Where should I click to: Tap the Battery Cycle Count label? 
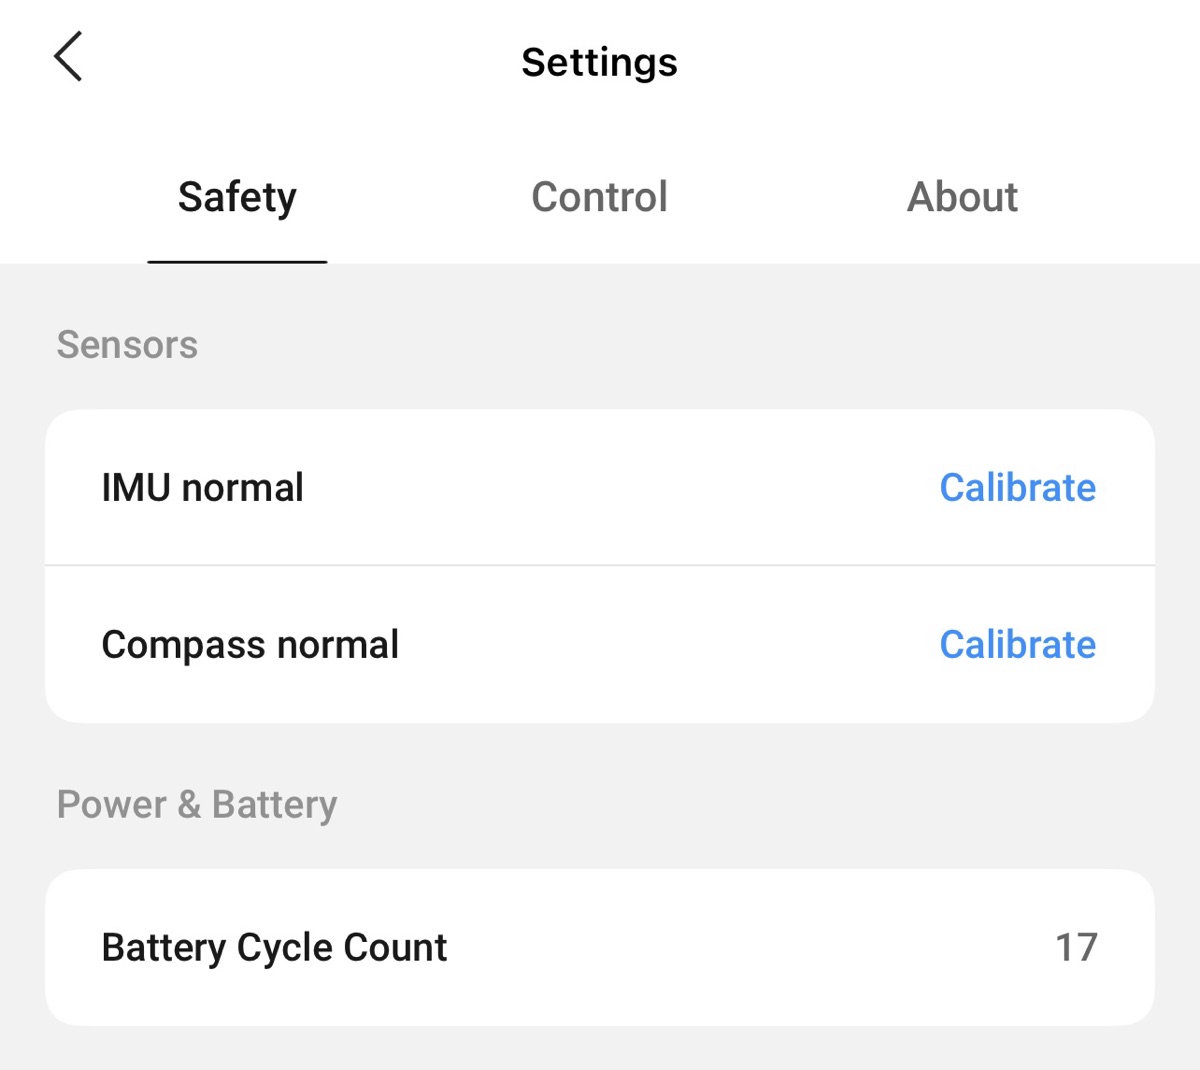(x=274, y=948)
